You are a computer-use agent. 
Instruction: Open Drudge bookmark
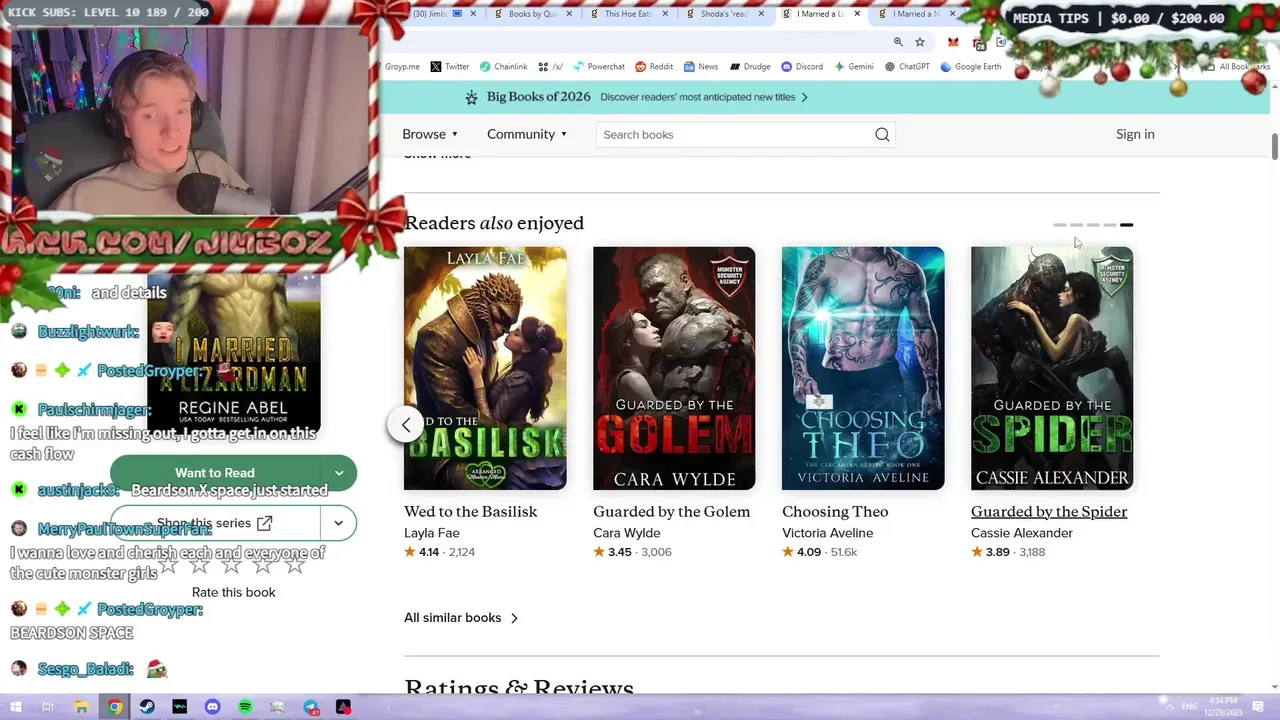[x=750, y=67]
